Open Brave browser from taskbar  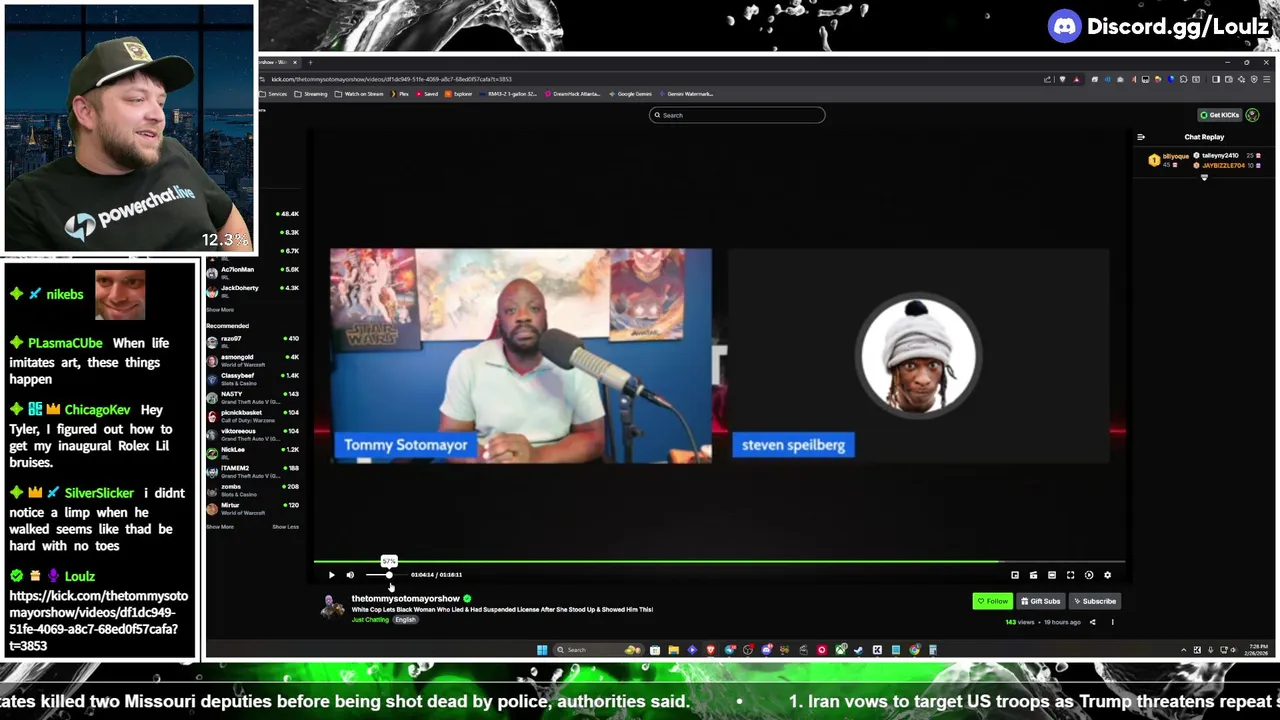tap(711, 650)
